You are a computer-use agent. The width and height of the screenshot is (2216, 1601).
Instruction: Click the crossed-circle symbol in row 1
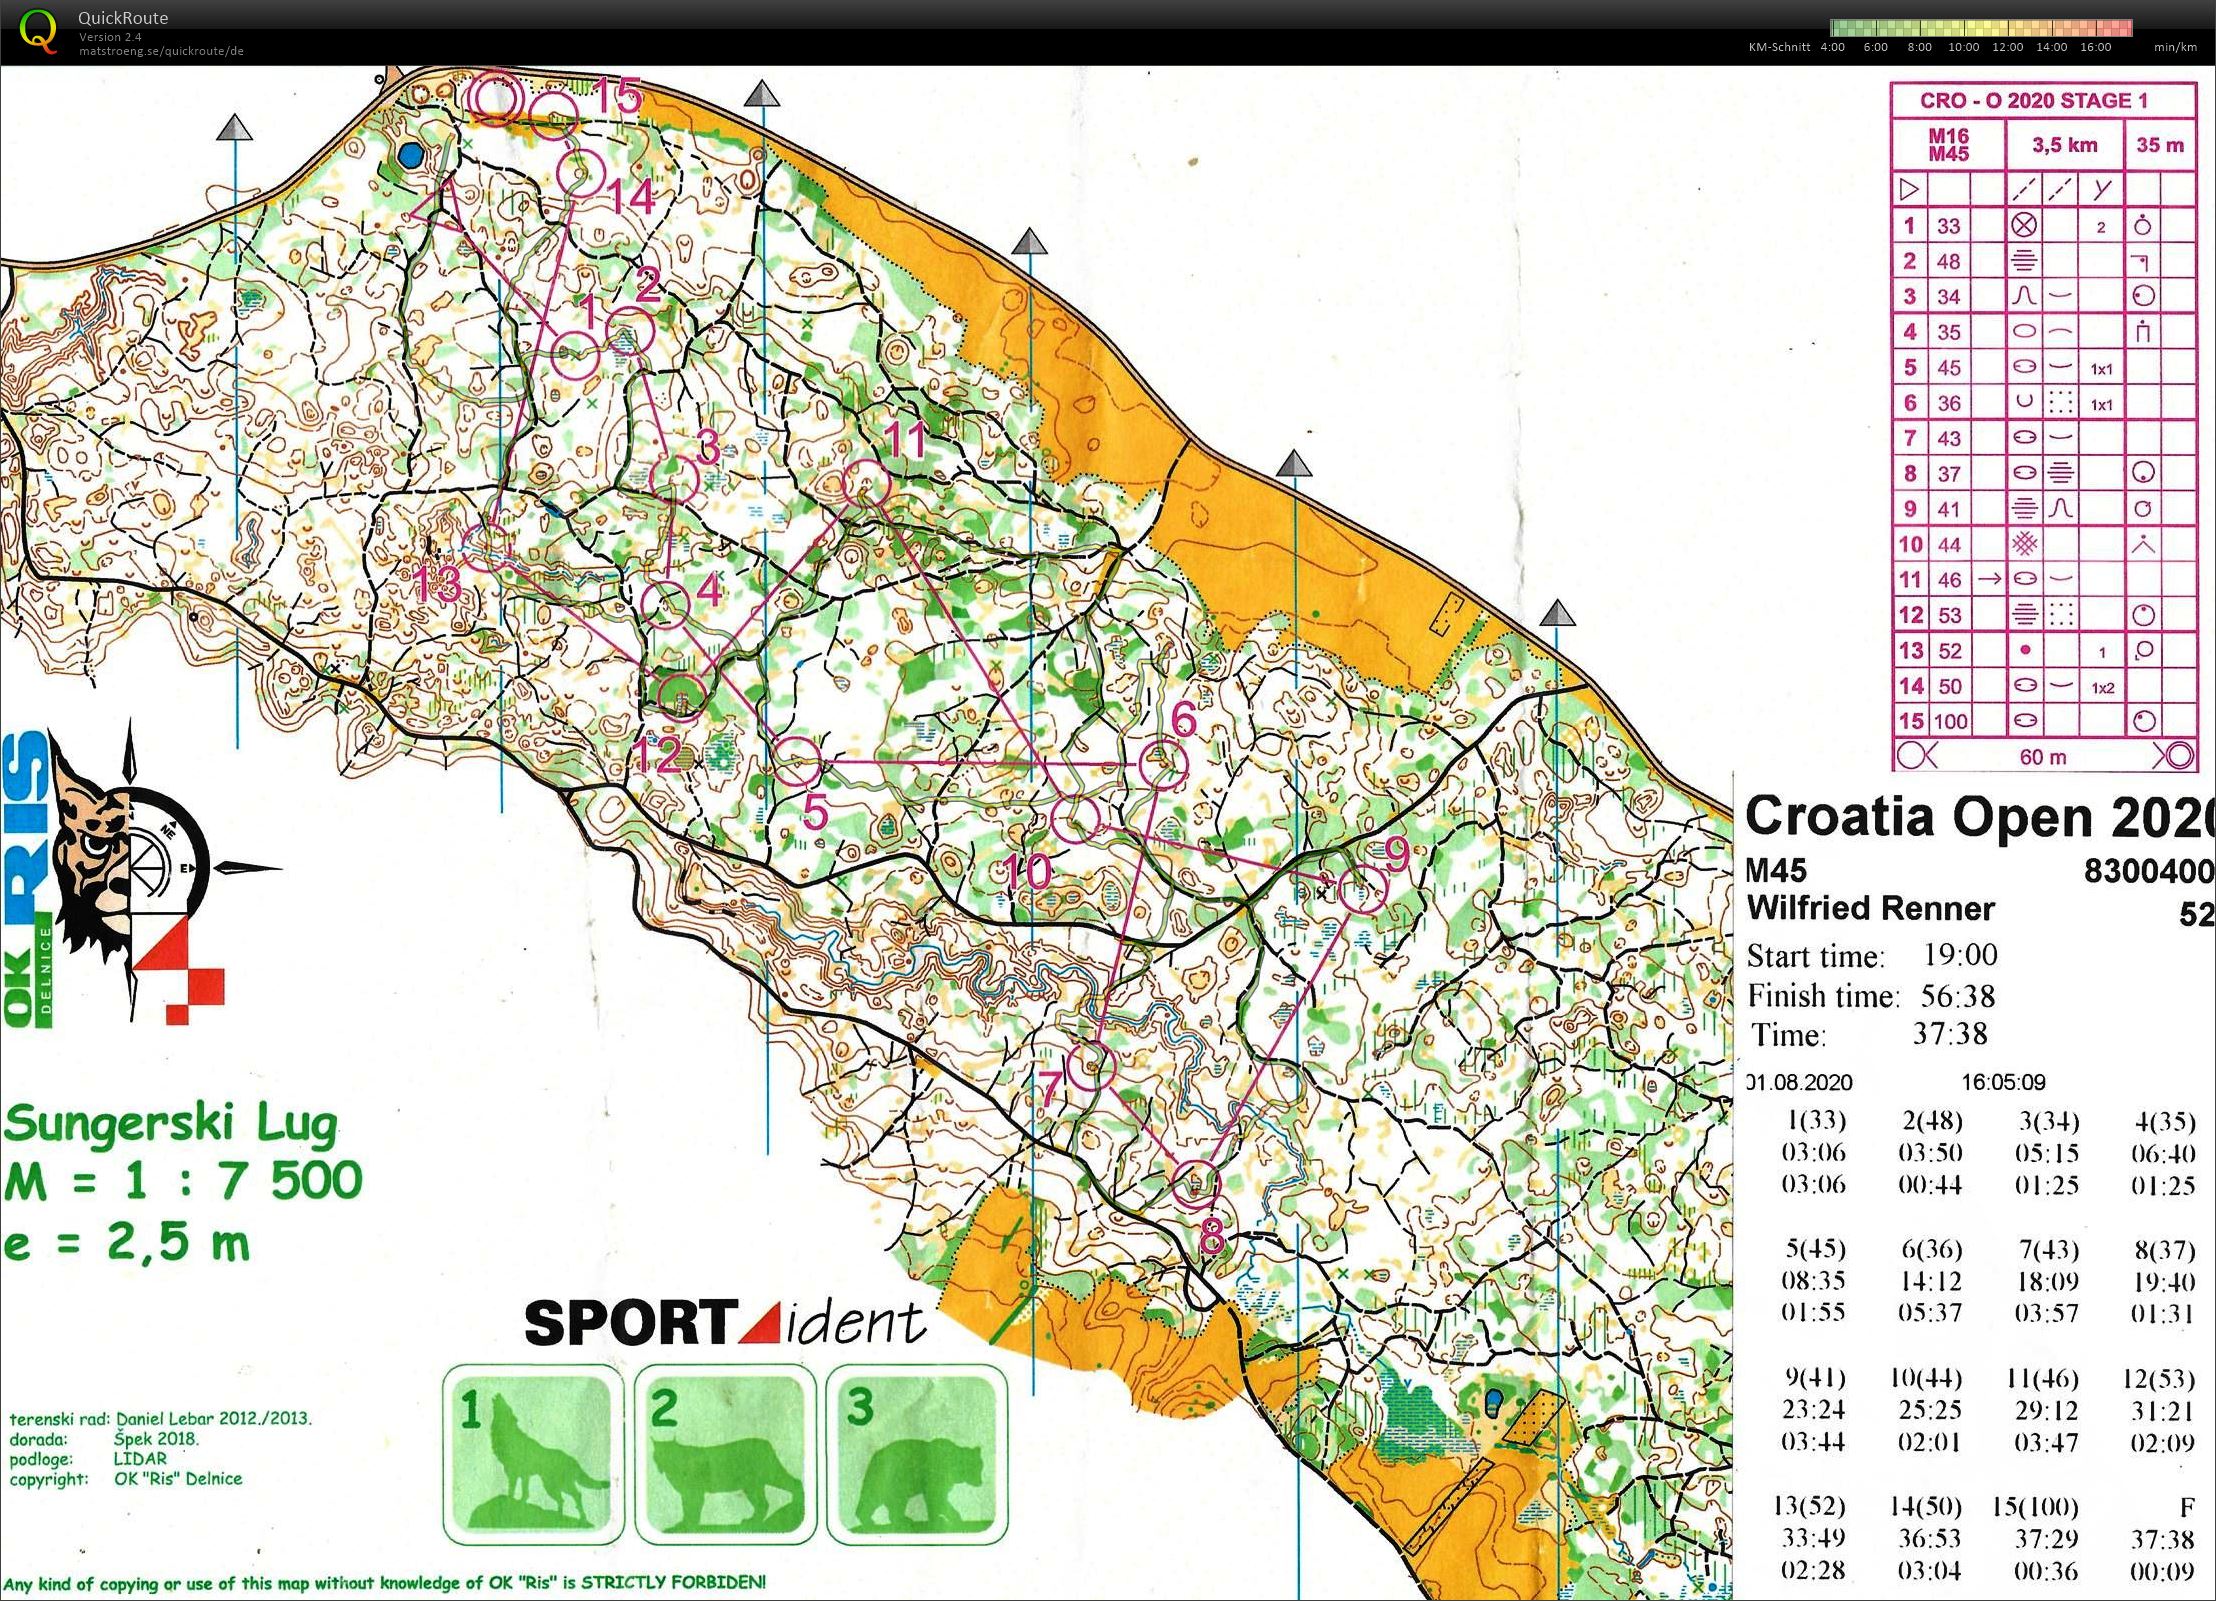pos(2024,226)
